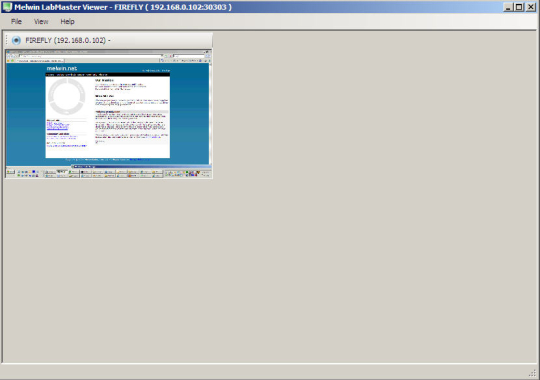Image resolution: width=540 pixels, height=380 pixels.
Task: Click the Start button in remote screen thumbnail
Action: coord(11,172)
